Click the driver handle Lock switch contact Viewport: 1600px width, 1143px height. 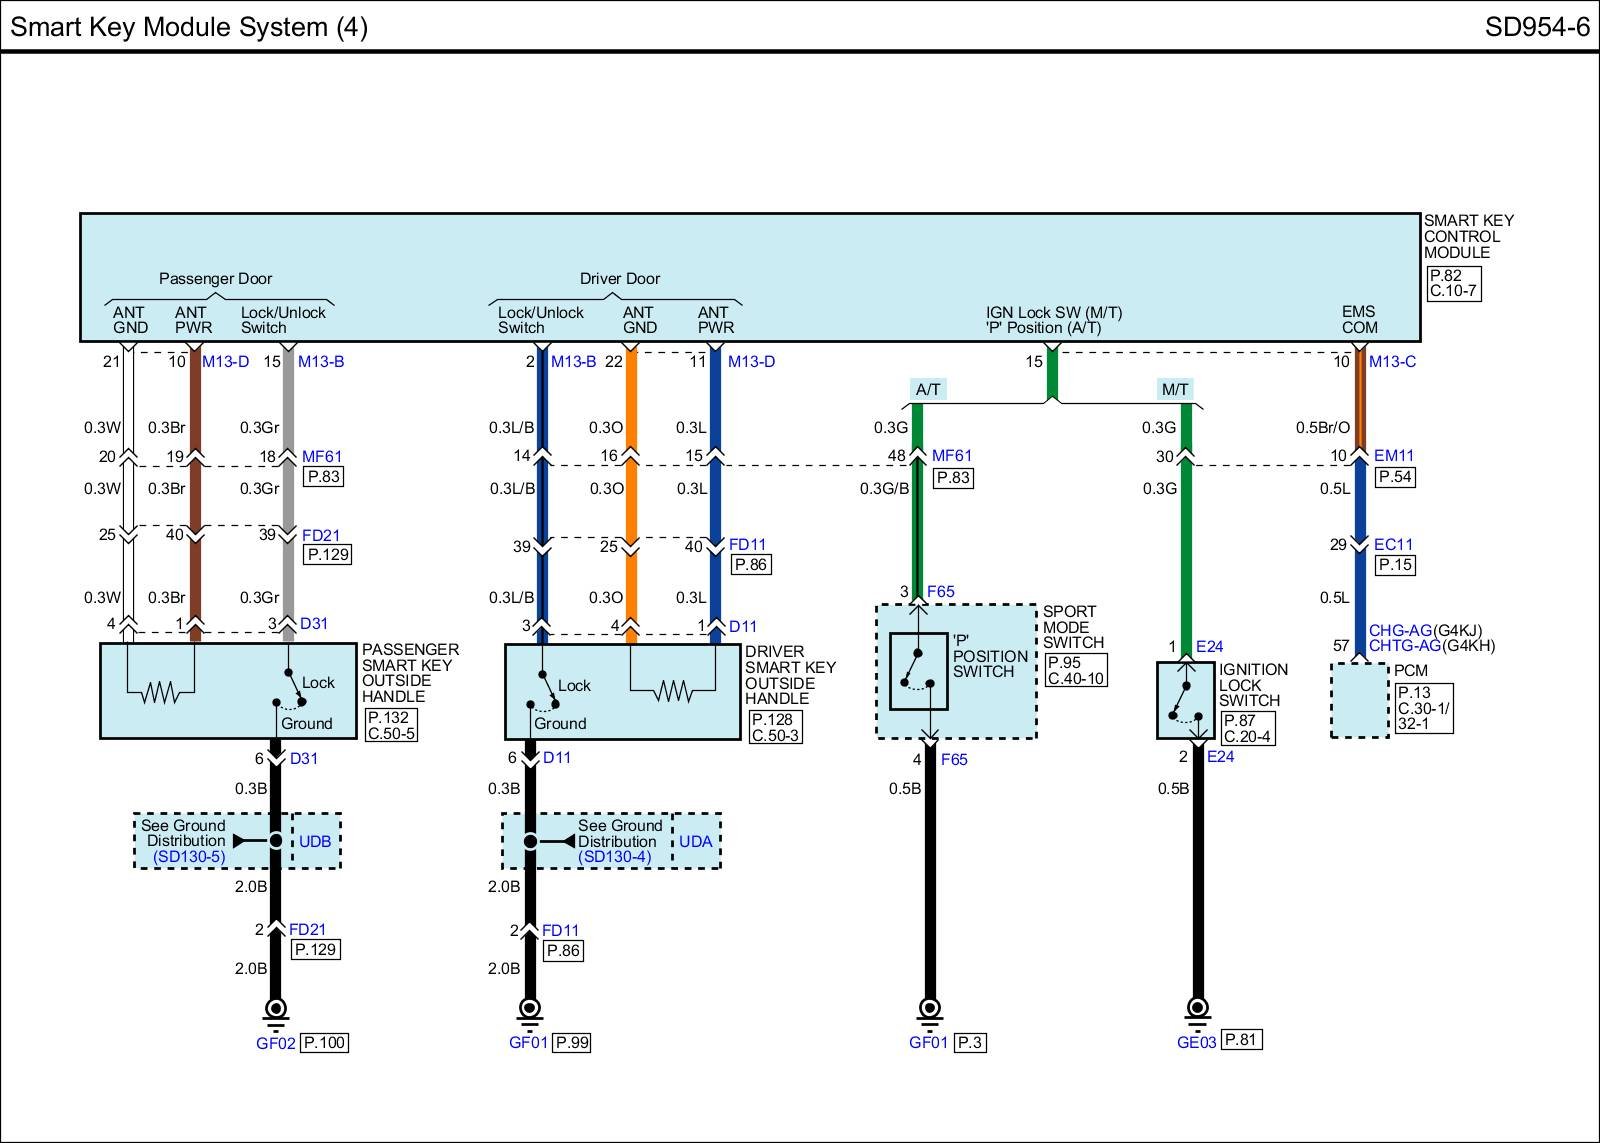pos(545,690)
